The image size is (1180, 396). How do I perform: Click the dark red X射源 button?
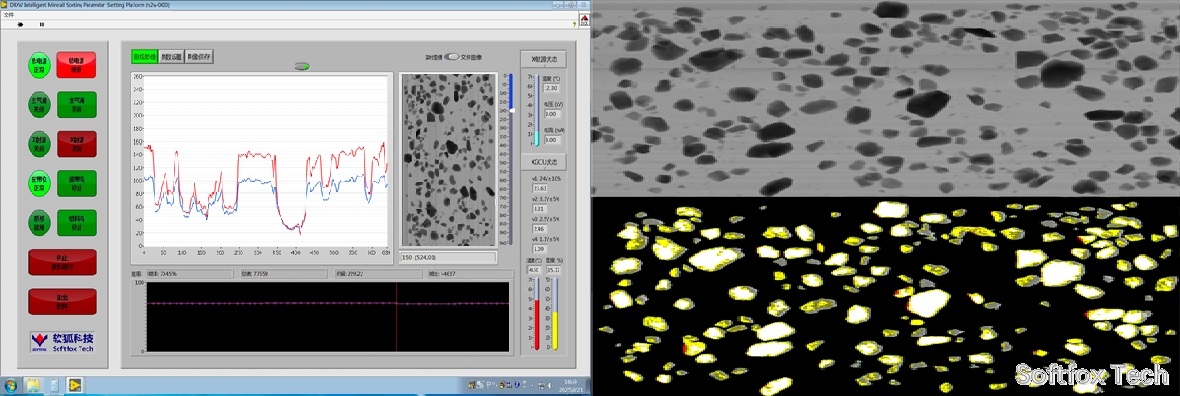click(x=76, y=144)
